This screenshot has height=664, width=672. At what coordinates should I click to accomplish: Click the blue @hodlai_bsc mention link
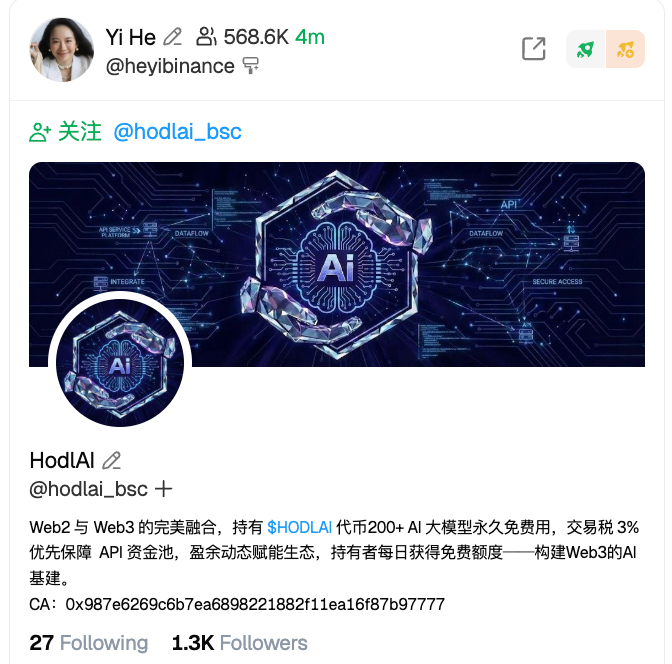(177, 132)
